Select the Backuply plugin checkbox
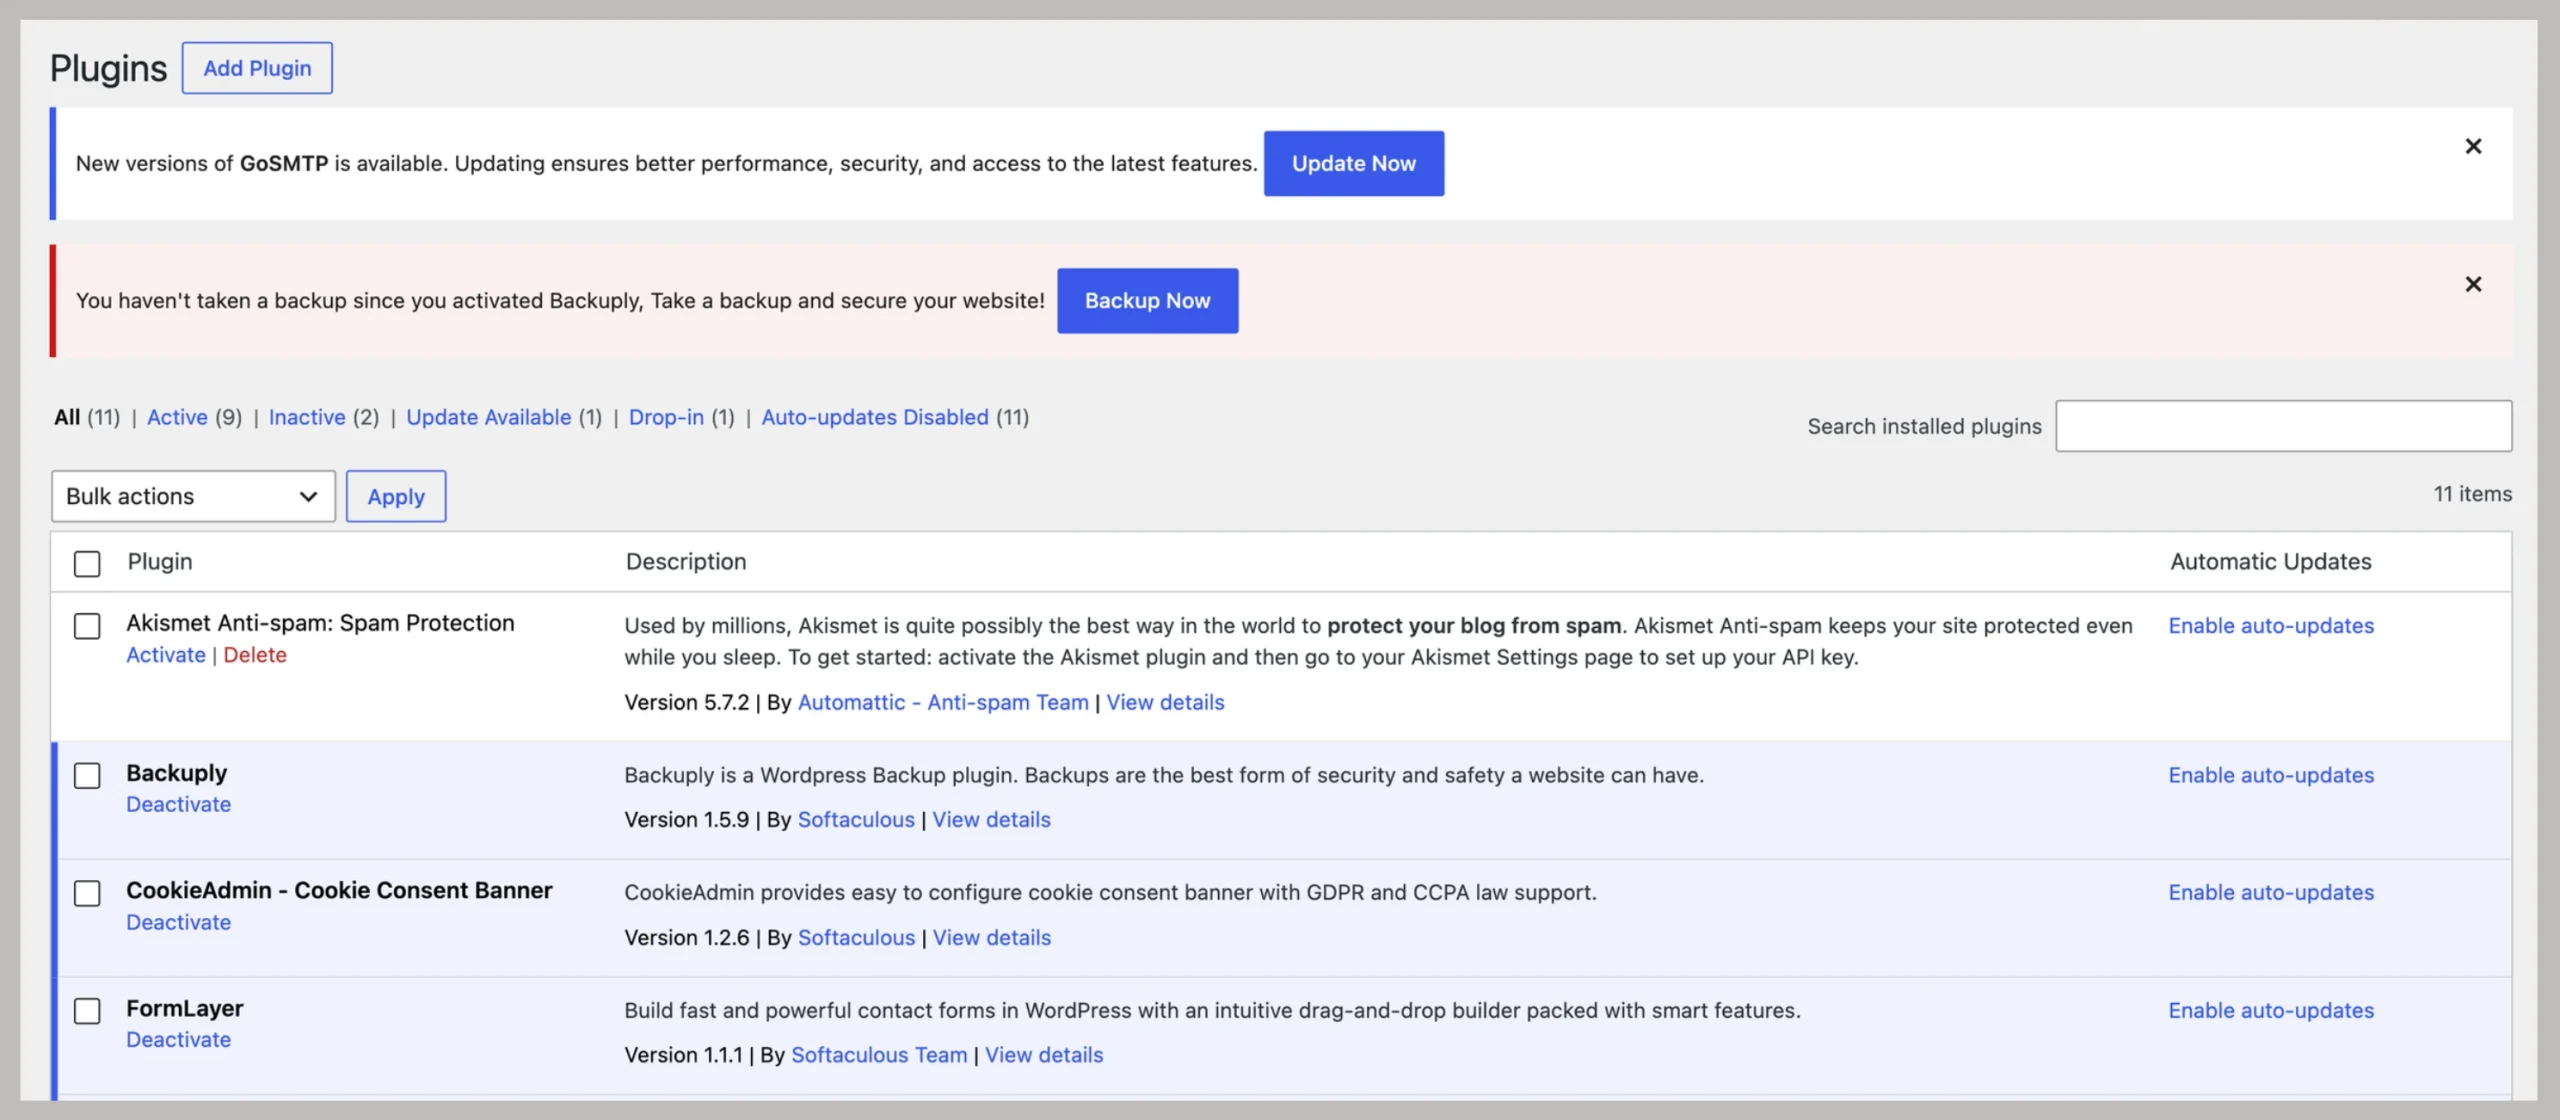Viewport: 2560px width, 1120px height. [87, 775]
